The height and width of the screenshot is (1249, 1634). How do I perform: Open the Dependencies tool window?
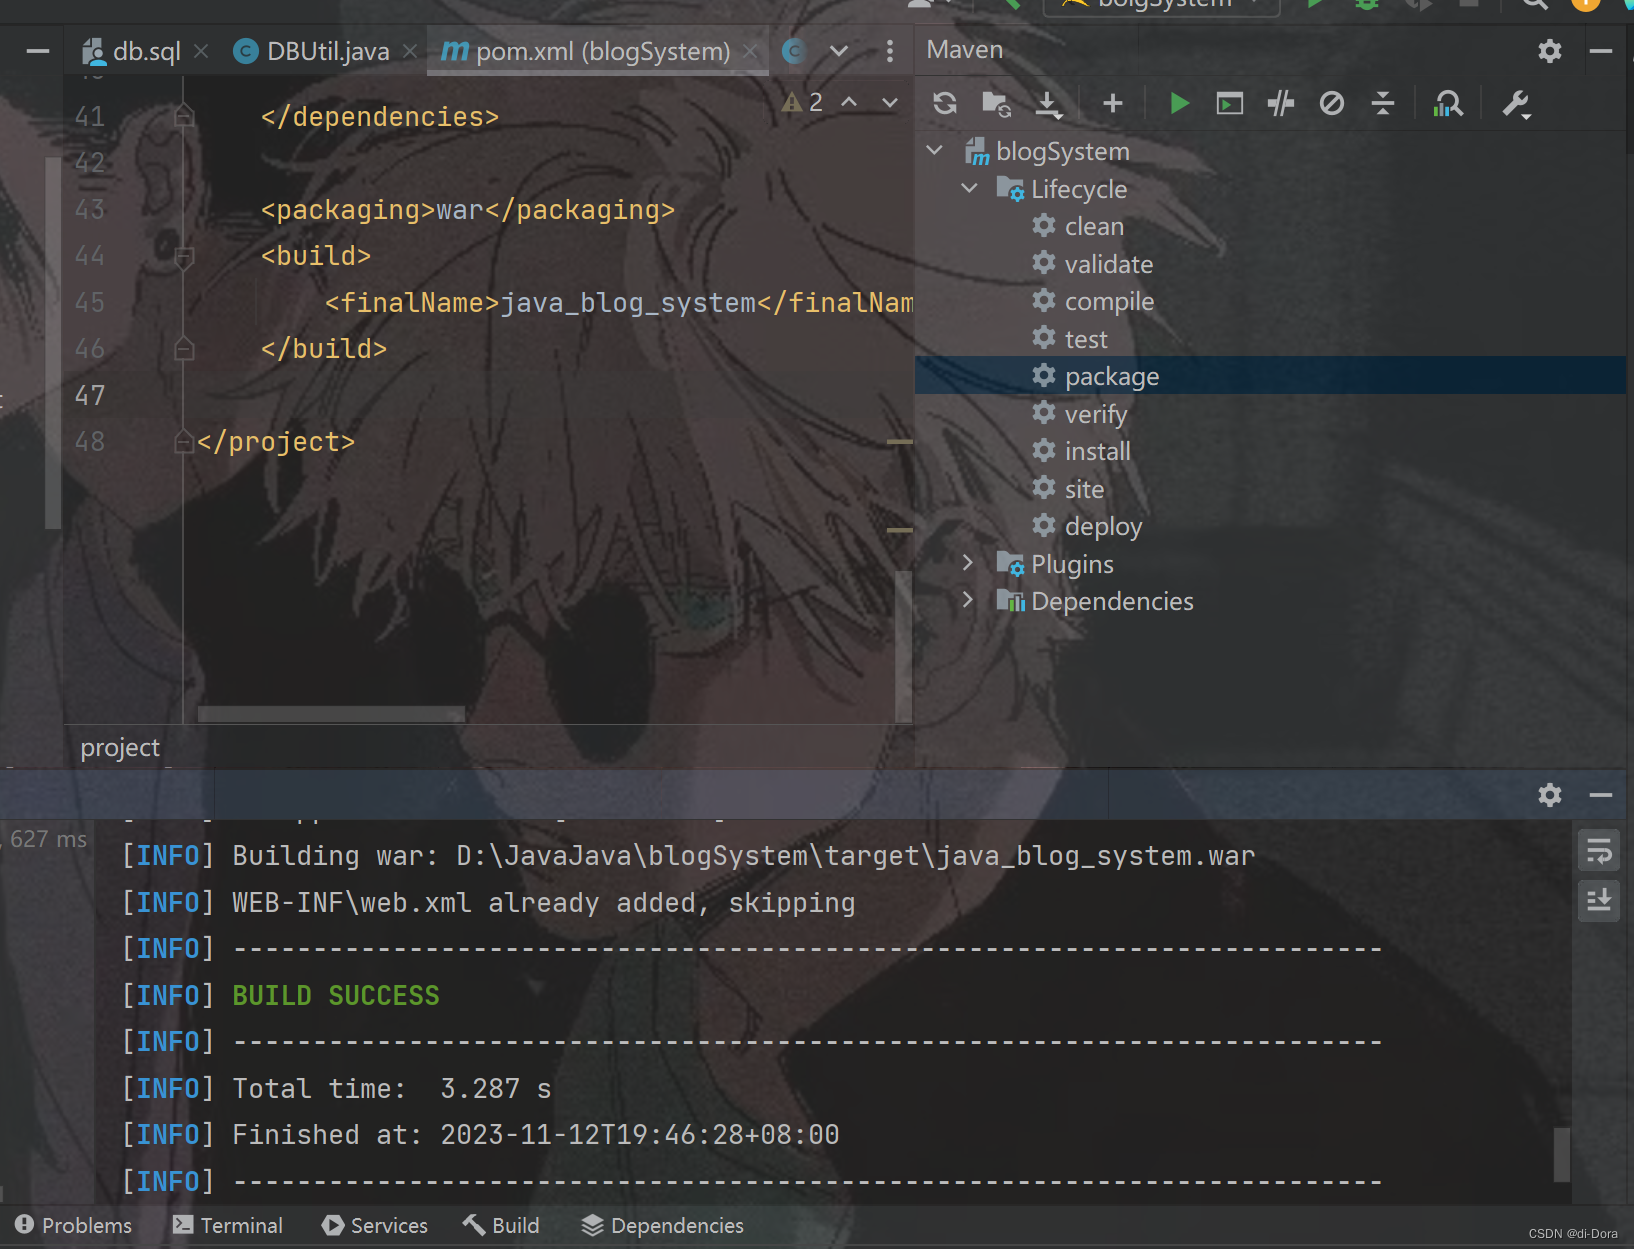[663, 1225]
